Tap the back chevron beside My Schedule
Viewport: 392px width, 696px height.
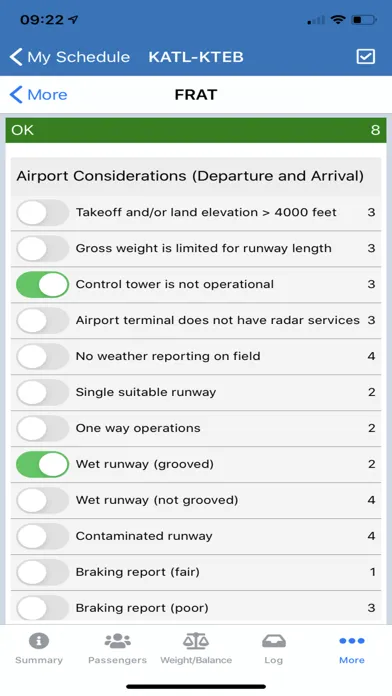16,57
